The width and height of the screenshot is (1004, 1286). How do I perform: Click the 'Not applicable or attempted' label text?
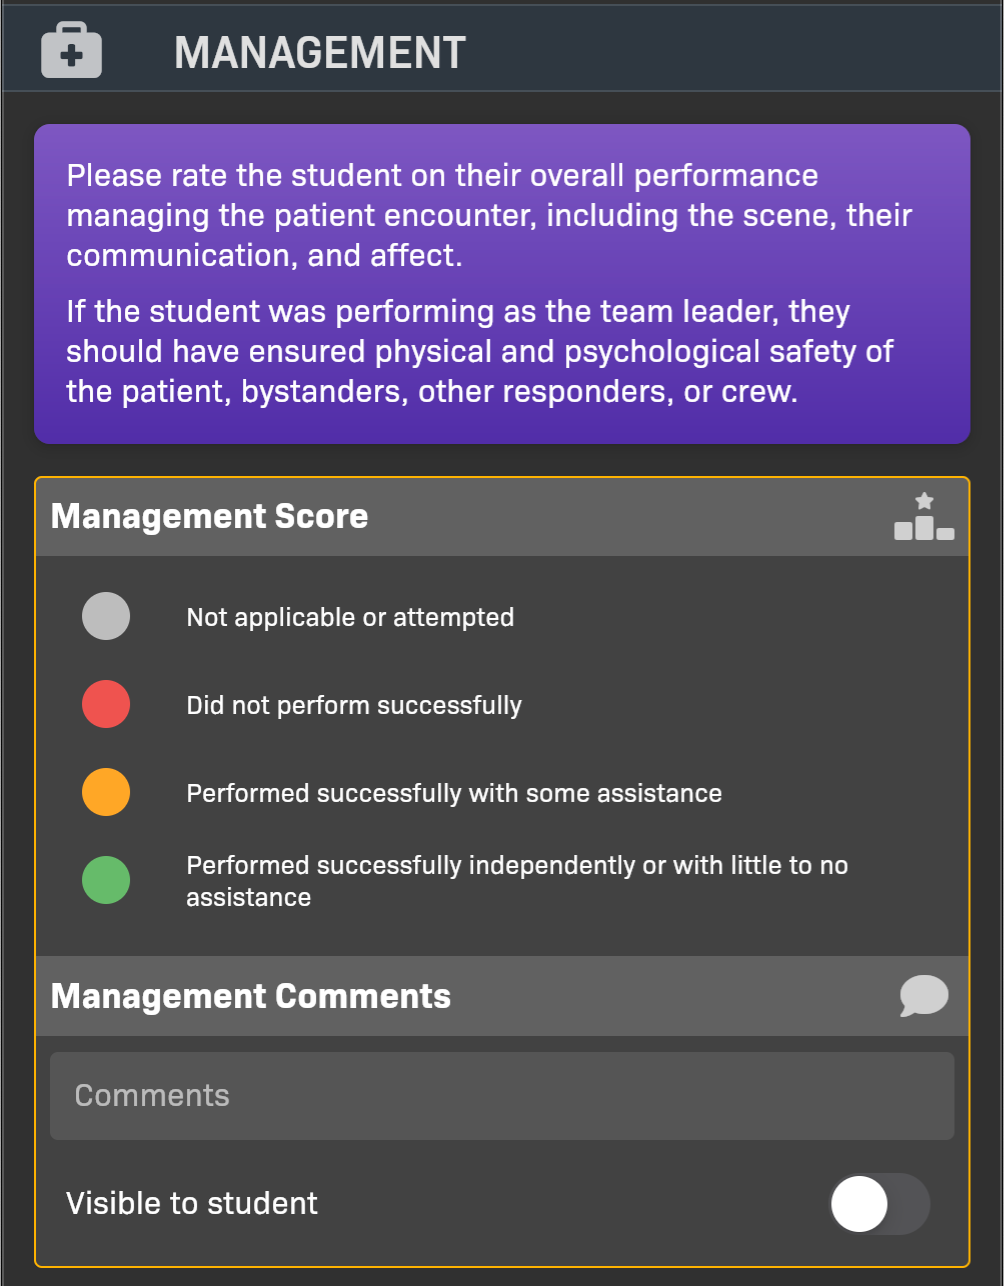coord(350,617)
